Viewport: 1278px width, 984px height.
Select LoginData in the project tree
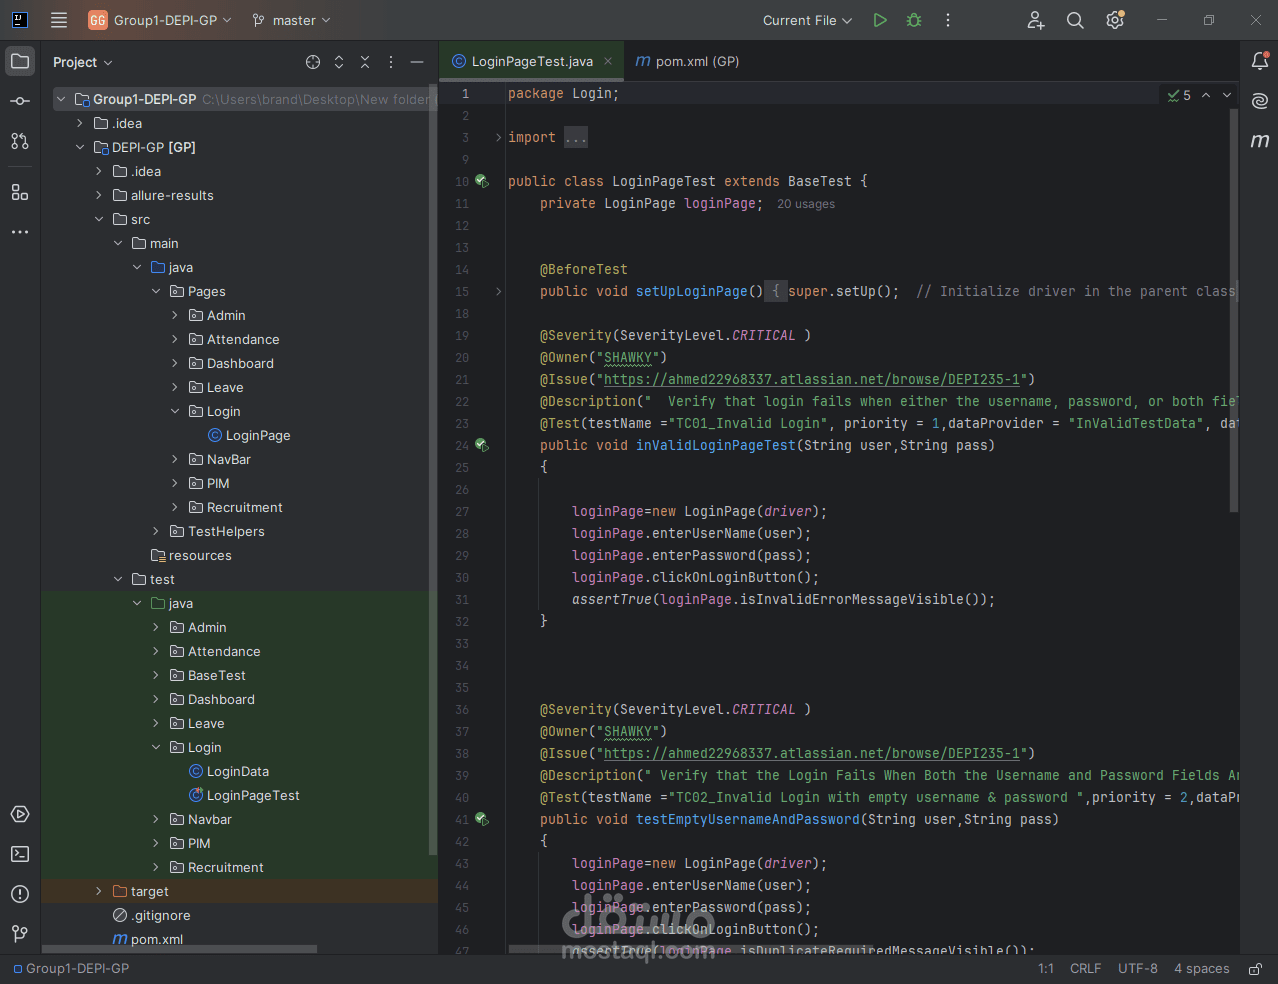click(237, 772)
